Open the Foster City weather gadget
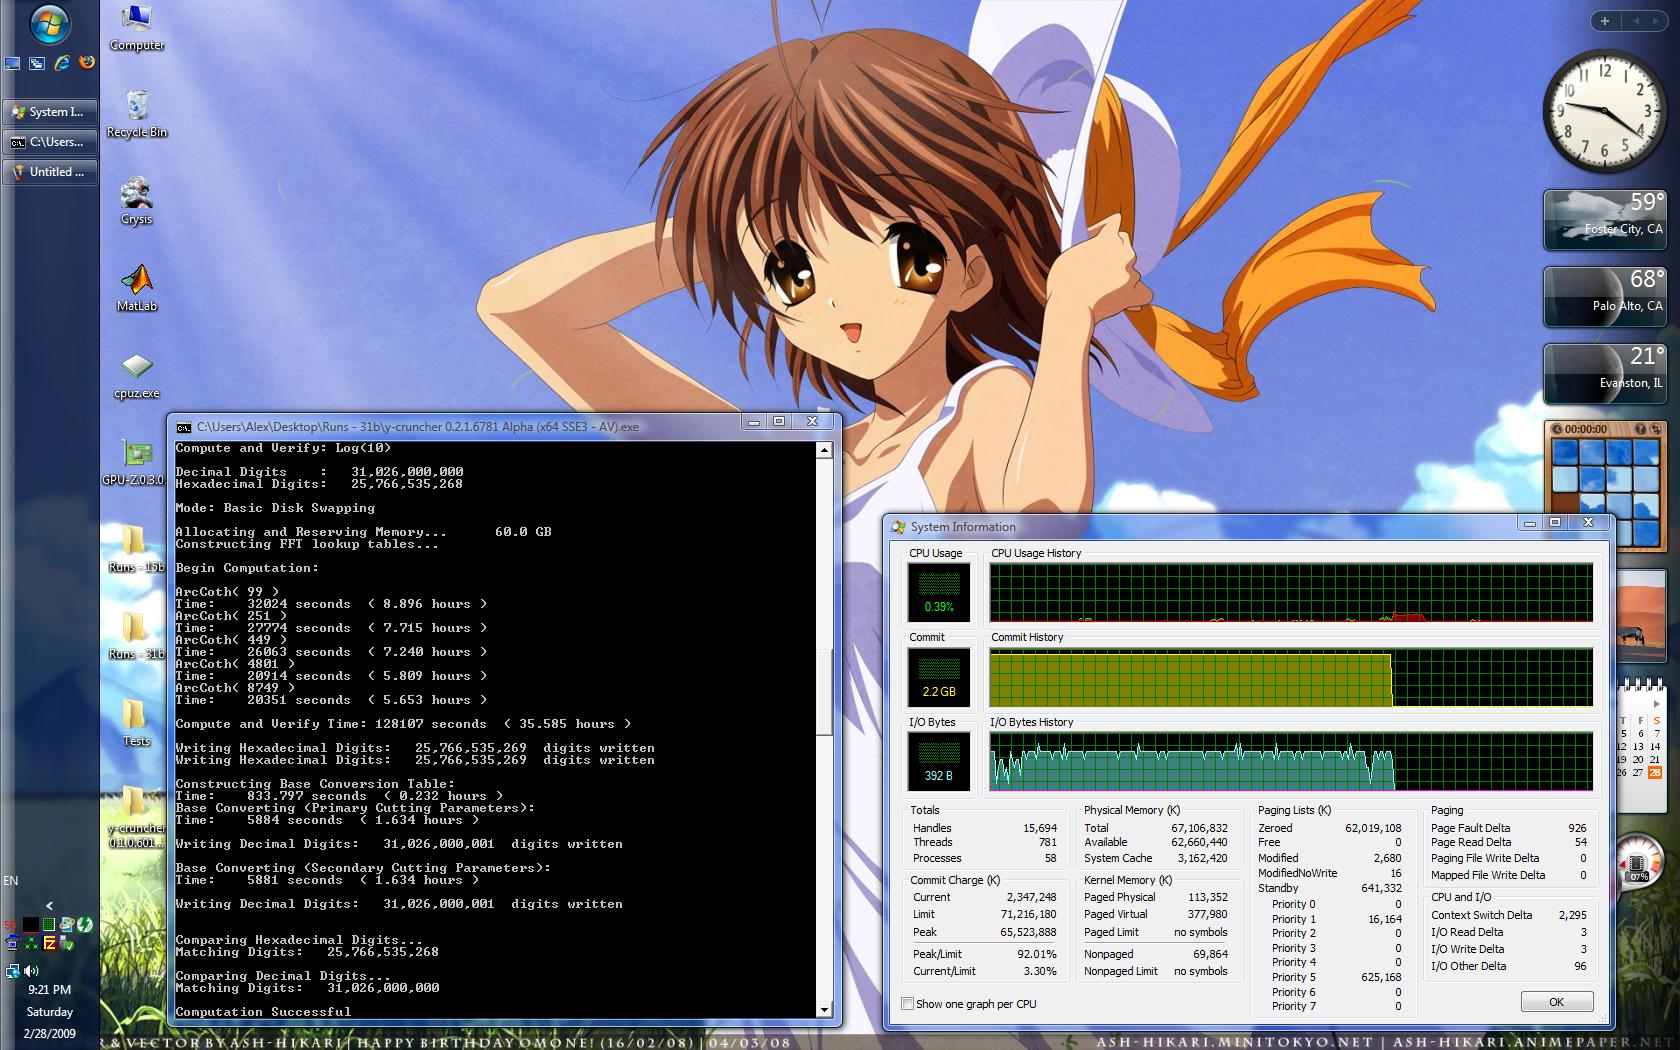This screenshot has width=1680, height=1050. (1606, 219)
